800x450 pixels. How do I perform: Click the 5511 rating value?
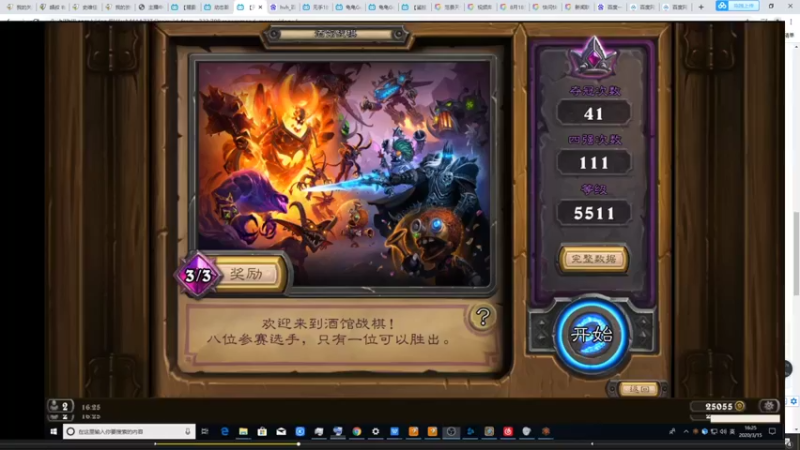[x=593, y=213]
